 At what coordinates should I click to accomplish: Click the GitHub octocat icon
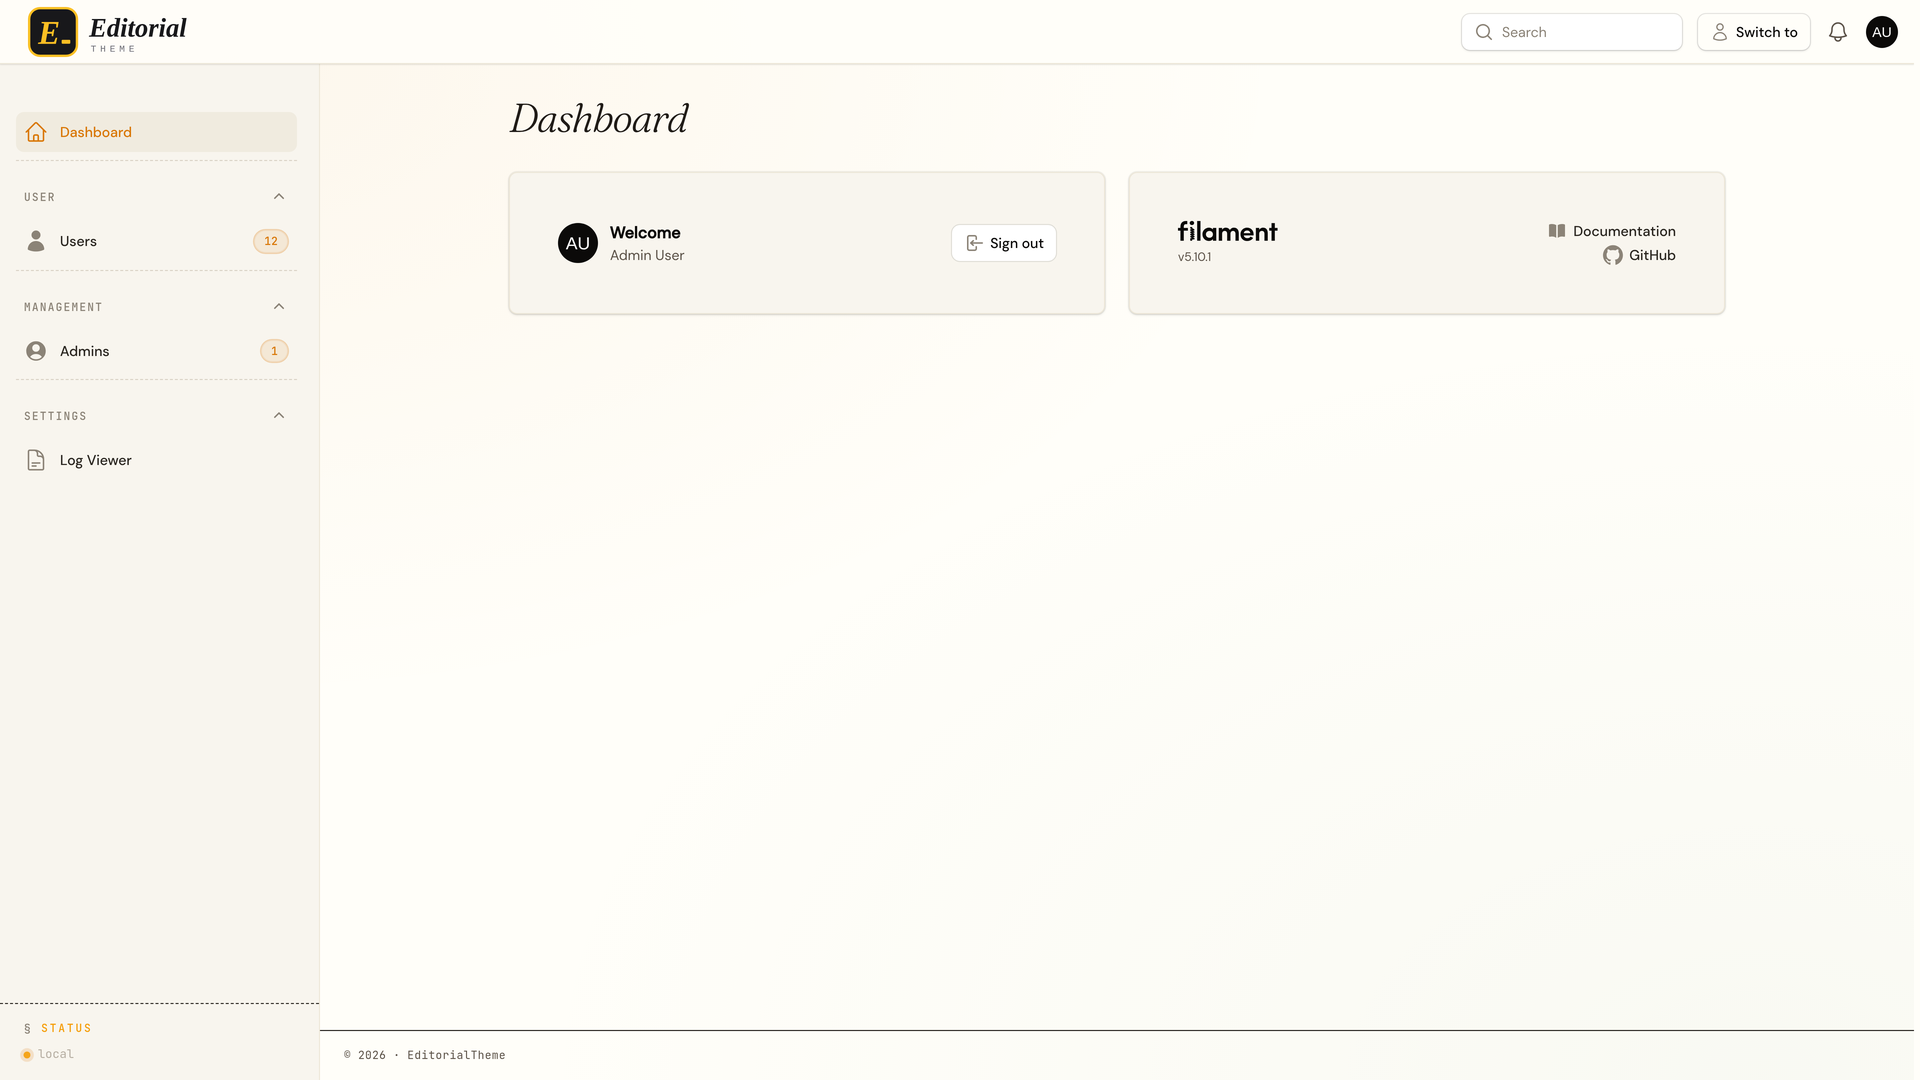1613,255
